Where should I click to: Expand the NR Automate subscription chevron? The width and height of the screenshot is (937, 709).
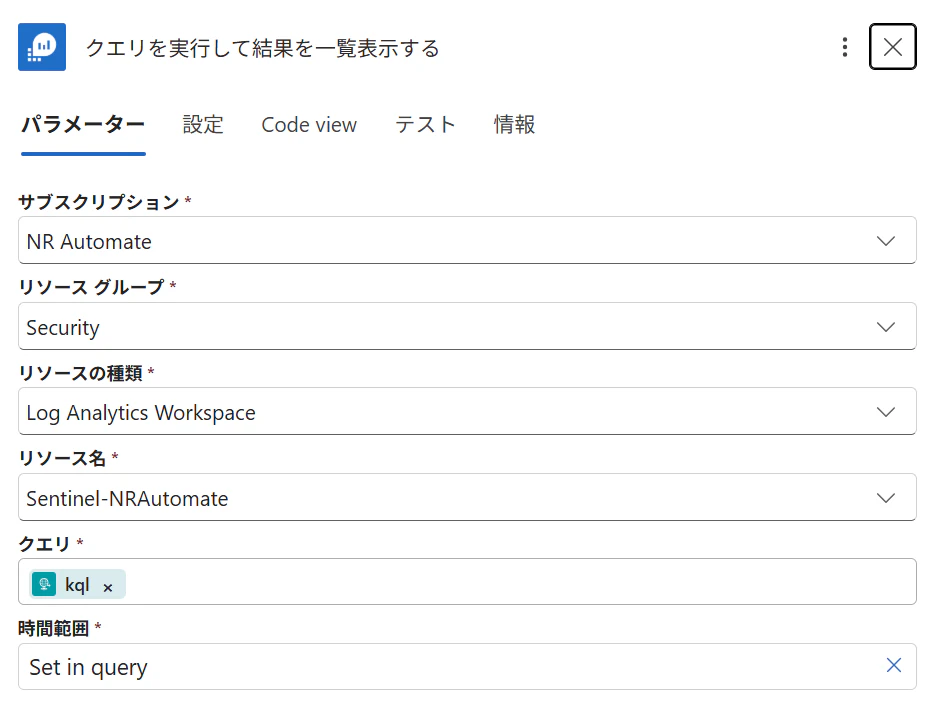click(x=886, y=241)
